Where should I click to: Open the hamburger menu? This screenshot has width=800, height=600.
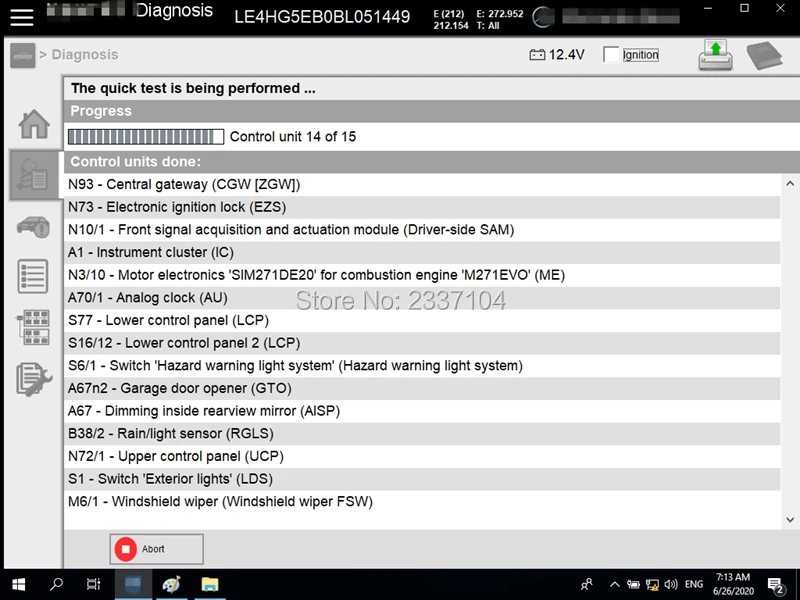pos(22,16)
